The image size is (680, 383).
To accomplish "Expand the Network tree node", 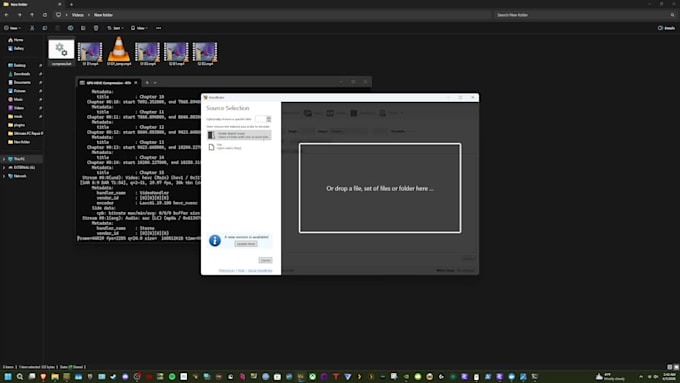I will click(x=4, y=176).
